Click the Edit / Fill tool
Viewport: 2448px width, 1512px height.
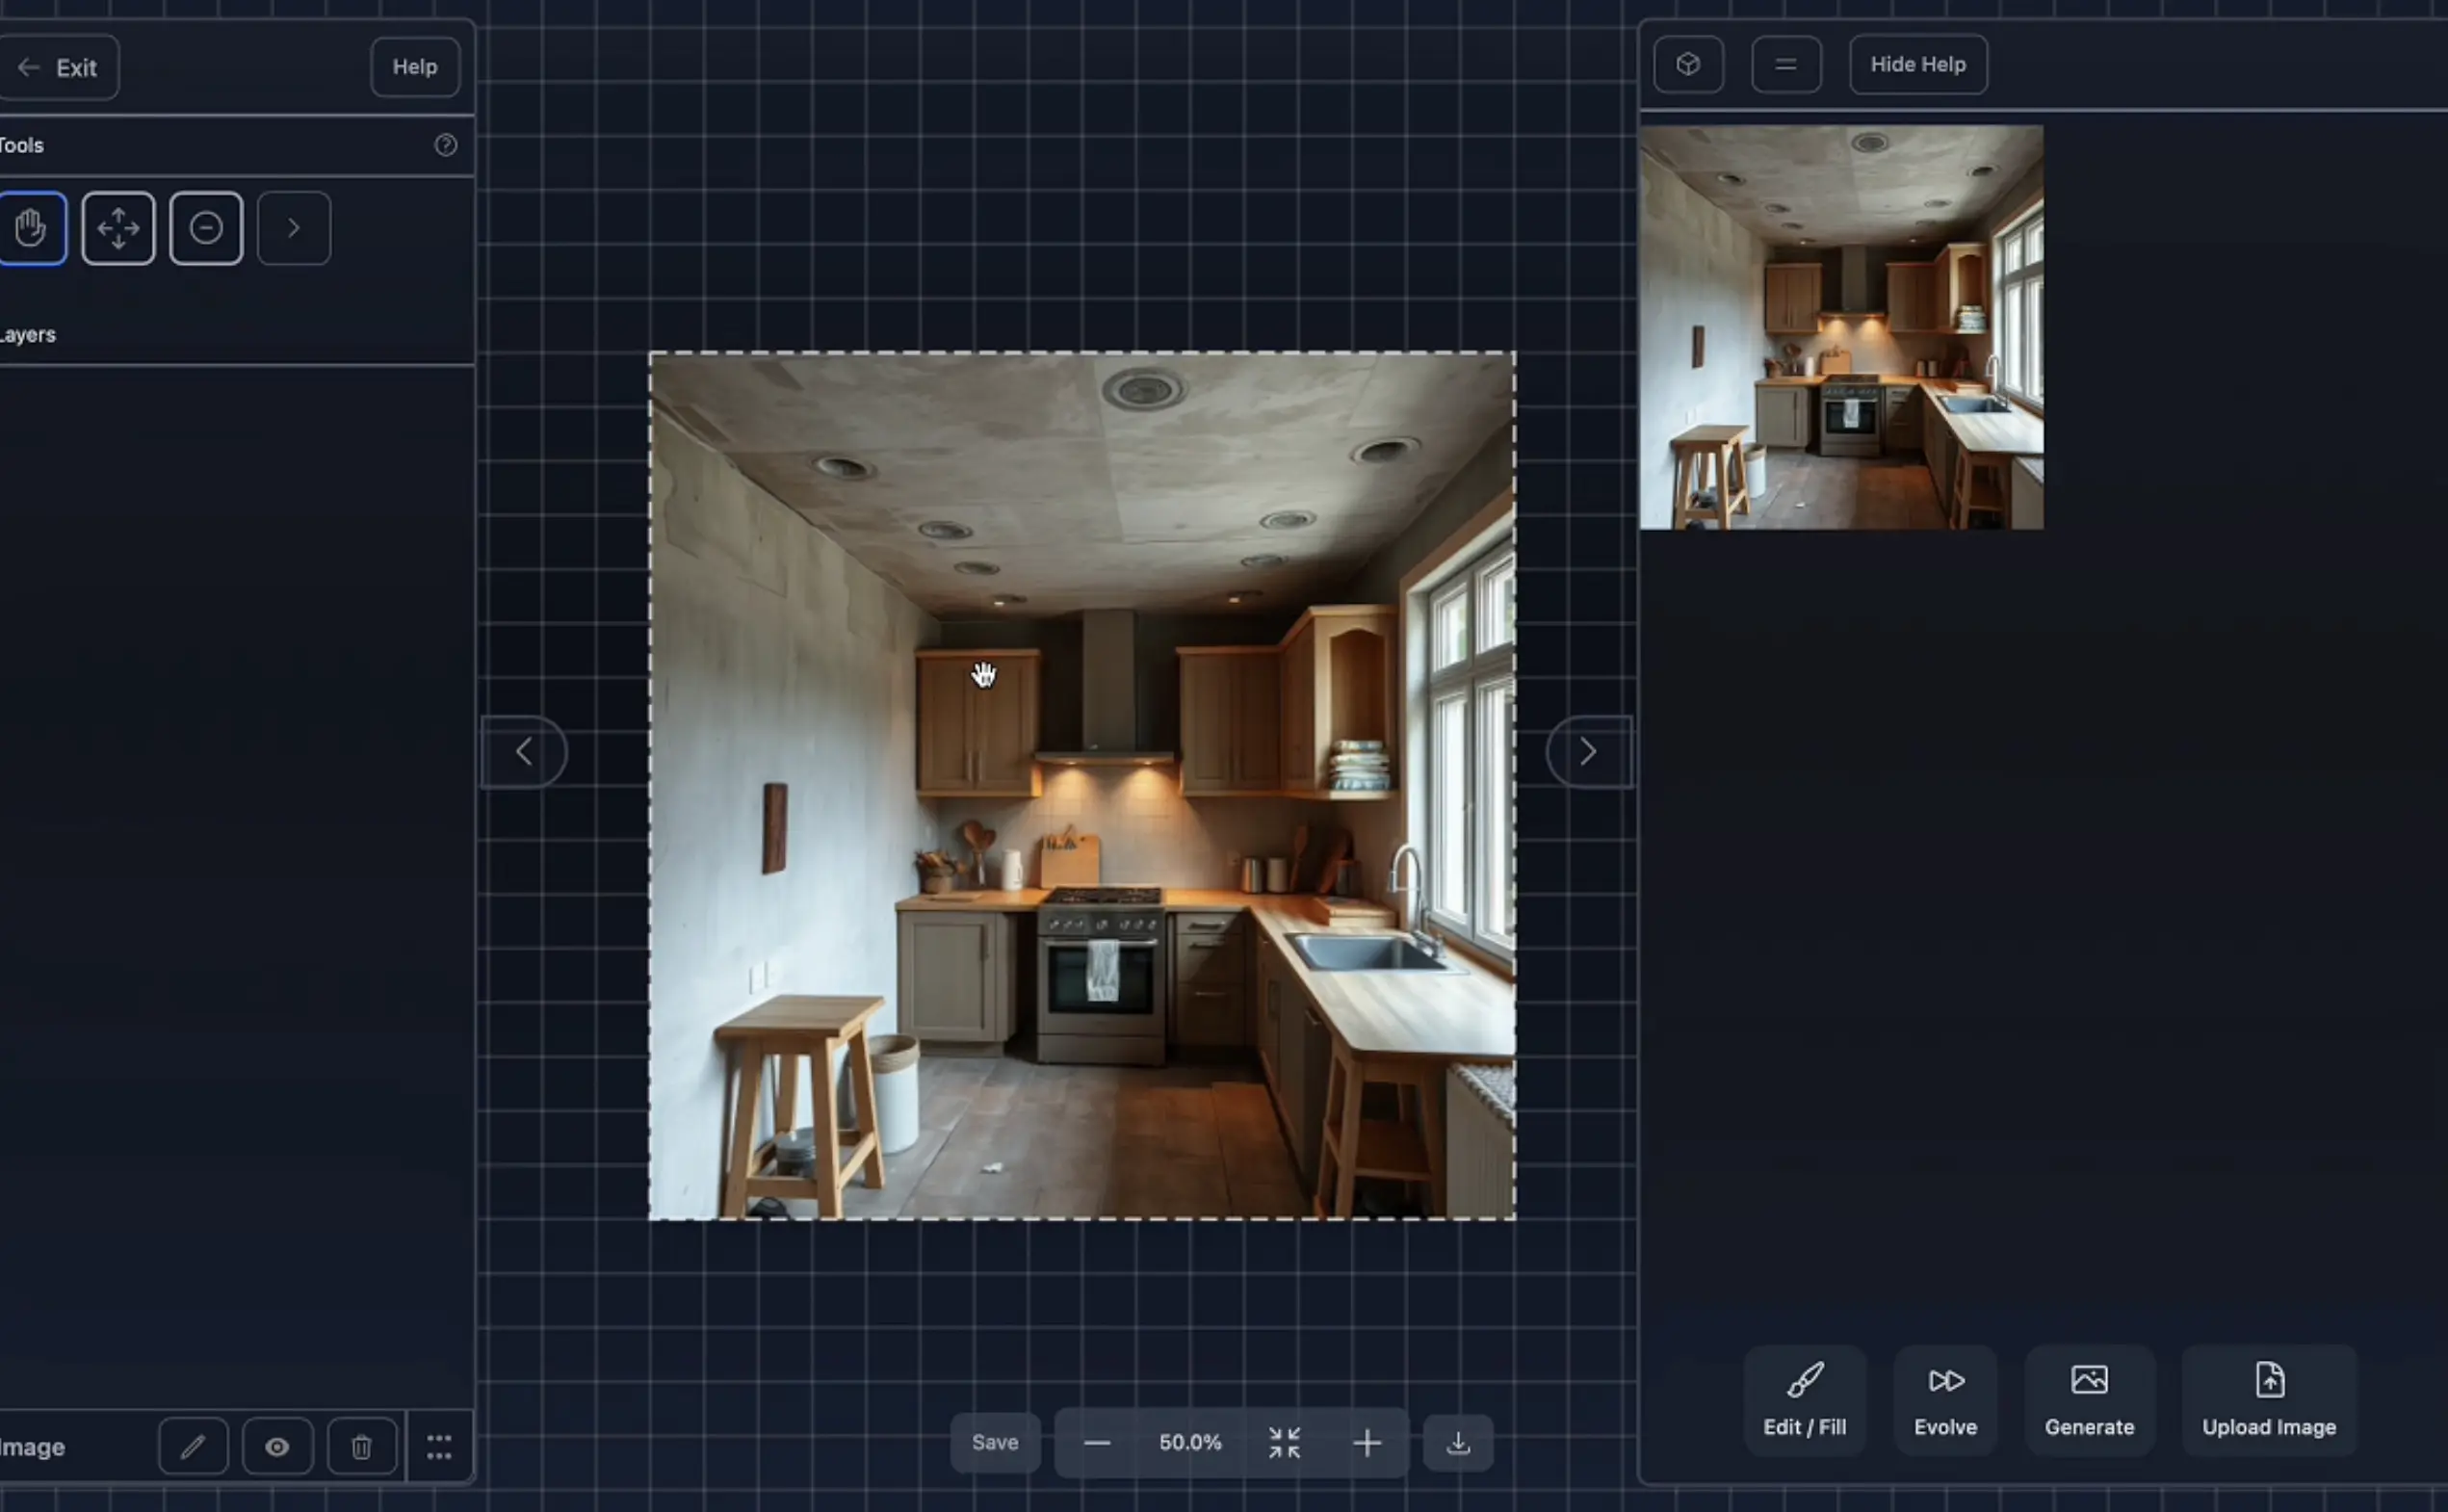pos(1805,1398)
